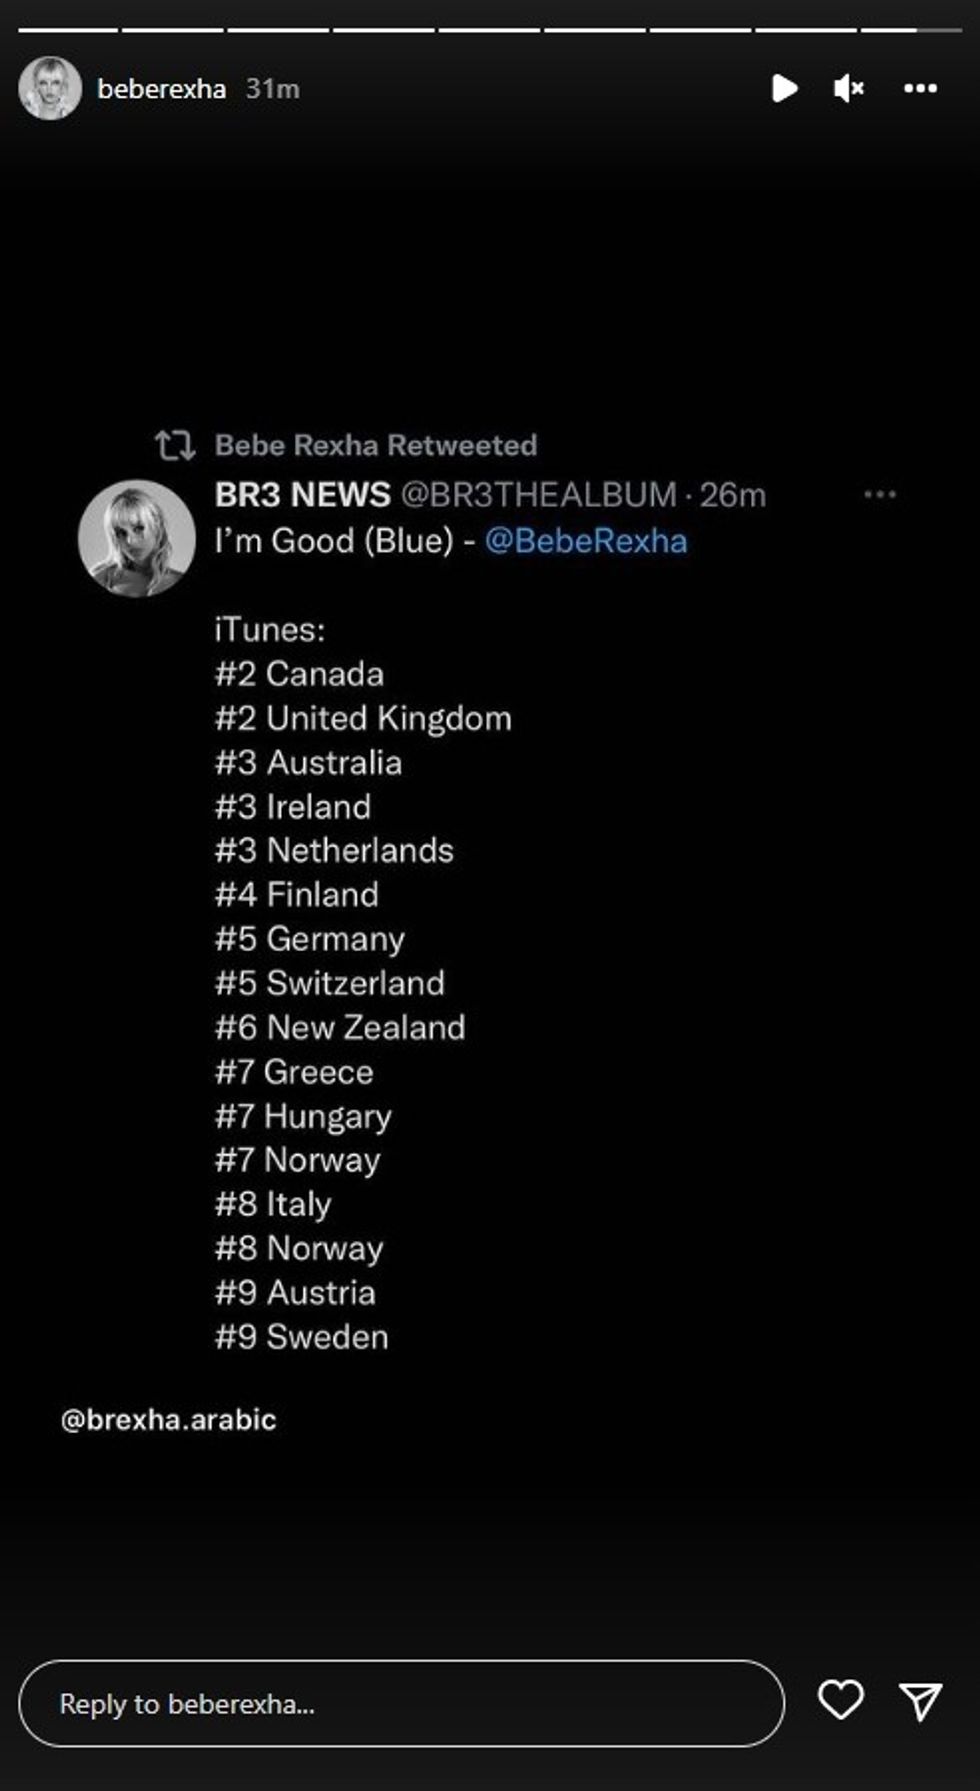This screenshot has width=980, height=1791.
Task: Open the BR3 NEWS account name
Action: 302,495
